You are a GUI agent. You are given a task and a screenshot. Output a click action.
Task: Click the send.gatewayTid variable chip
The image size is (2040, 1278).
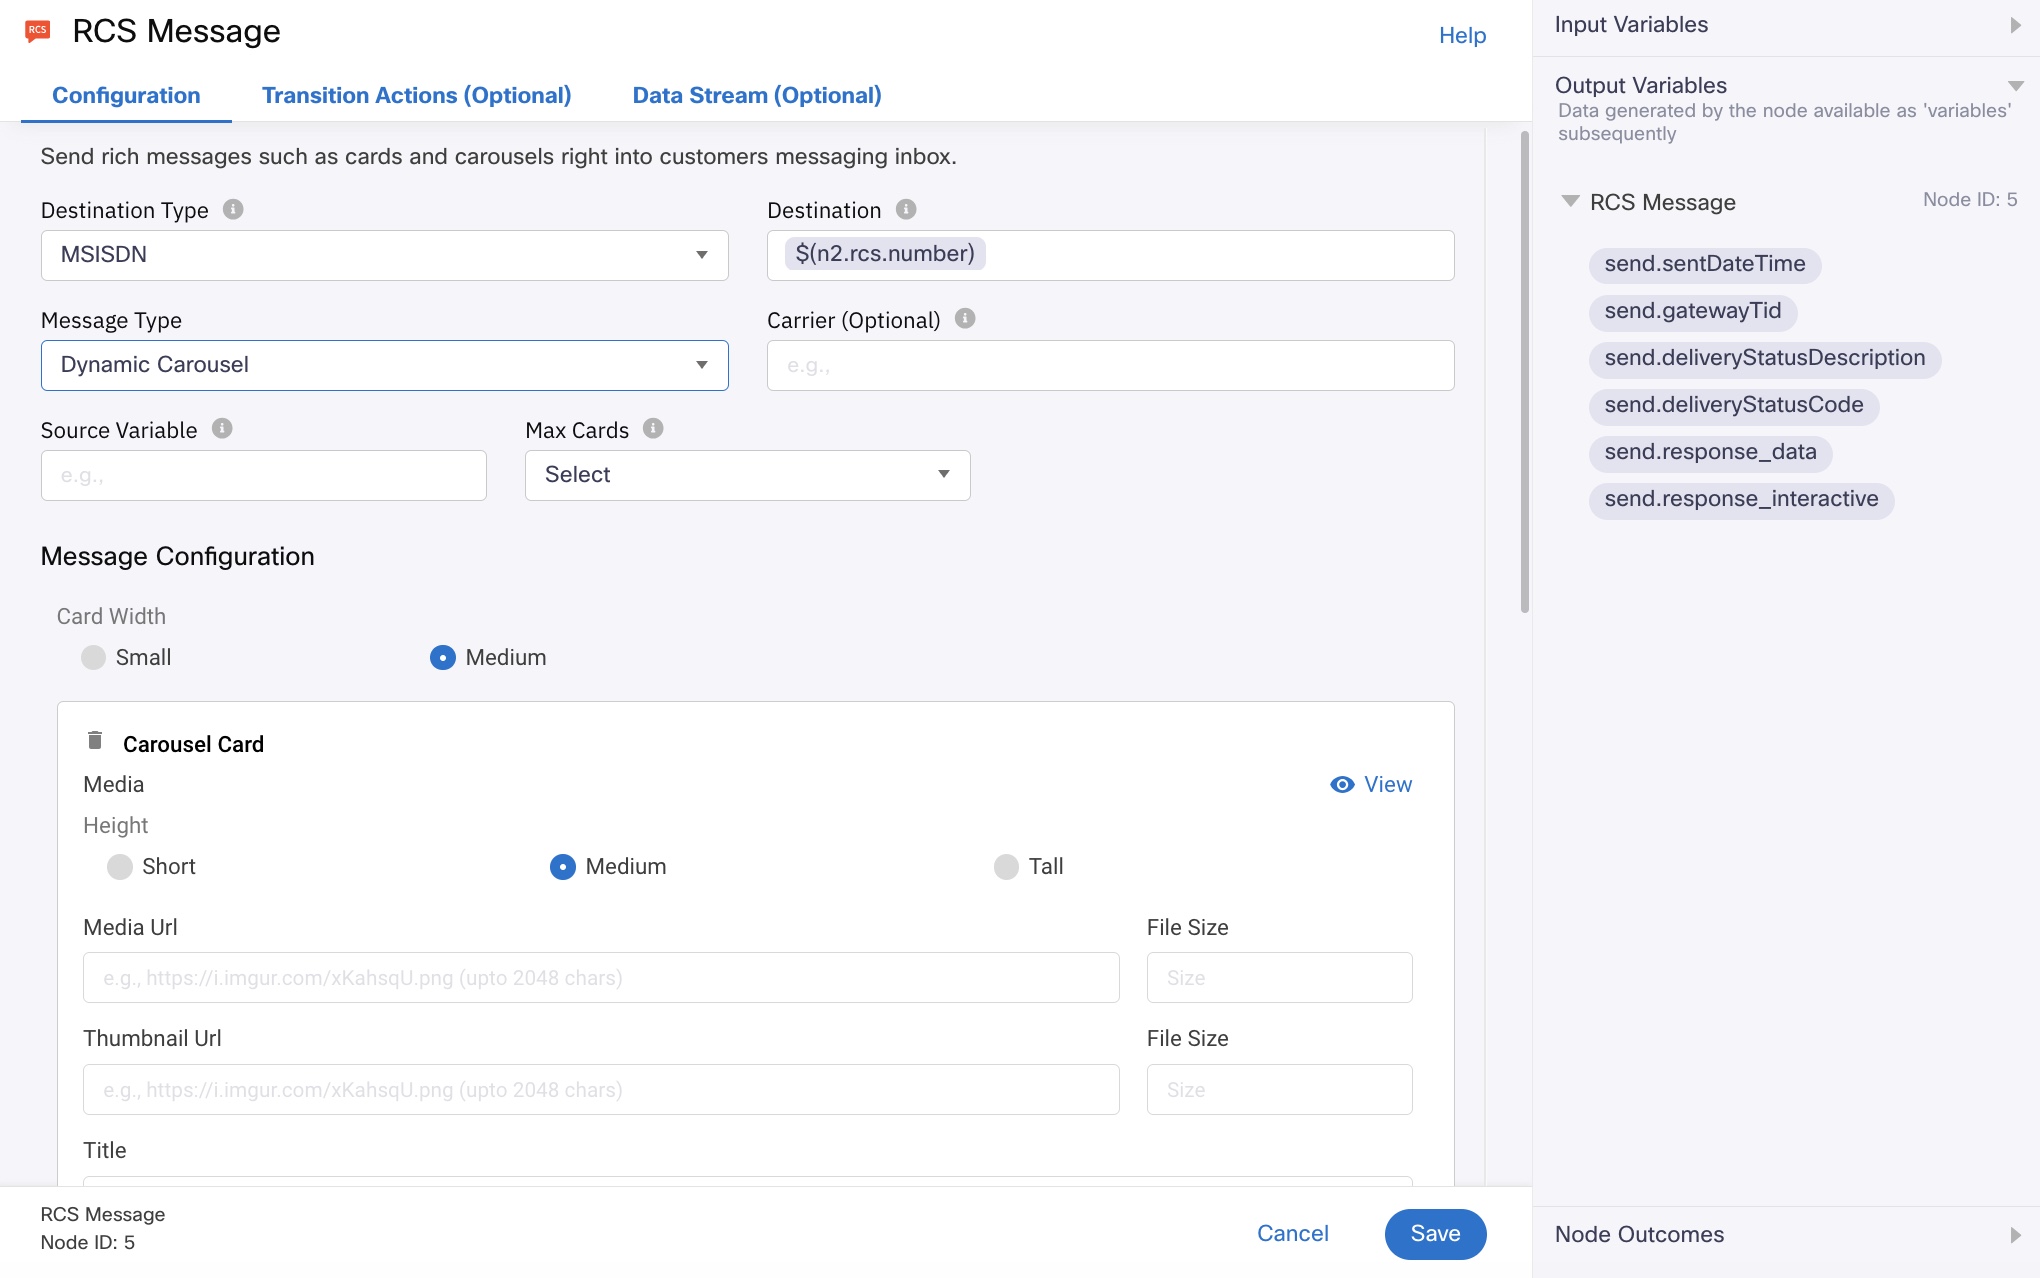(1693, 311)
